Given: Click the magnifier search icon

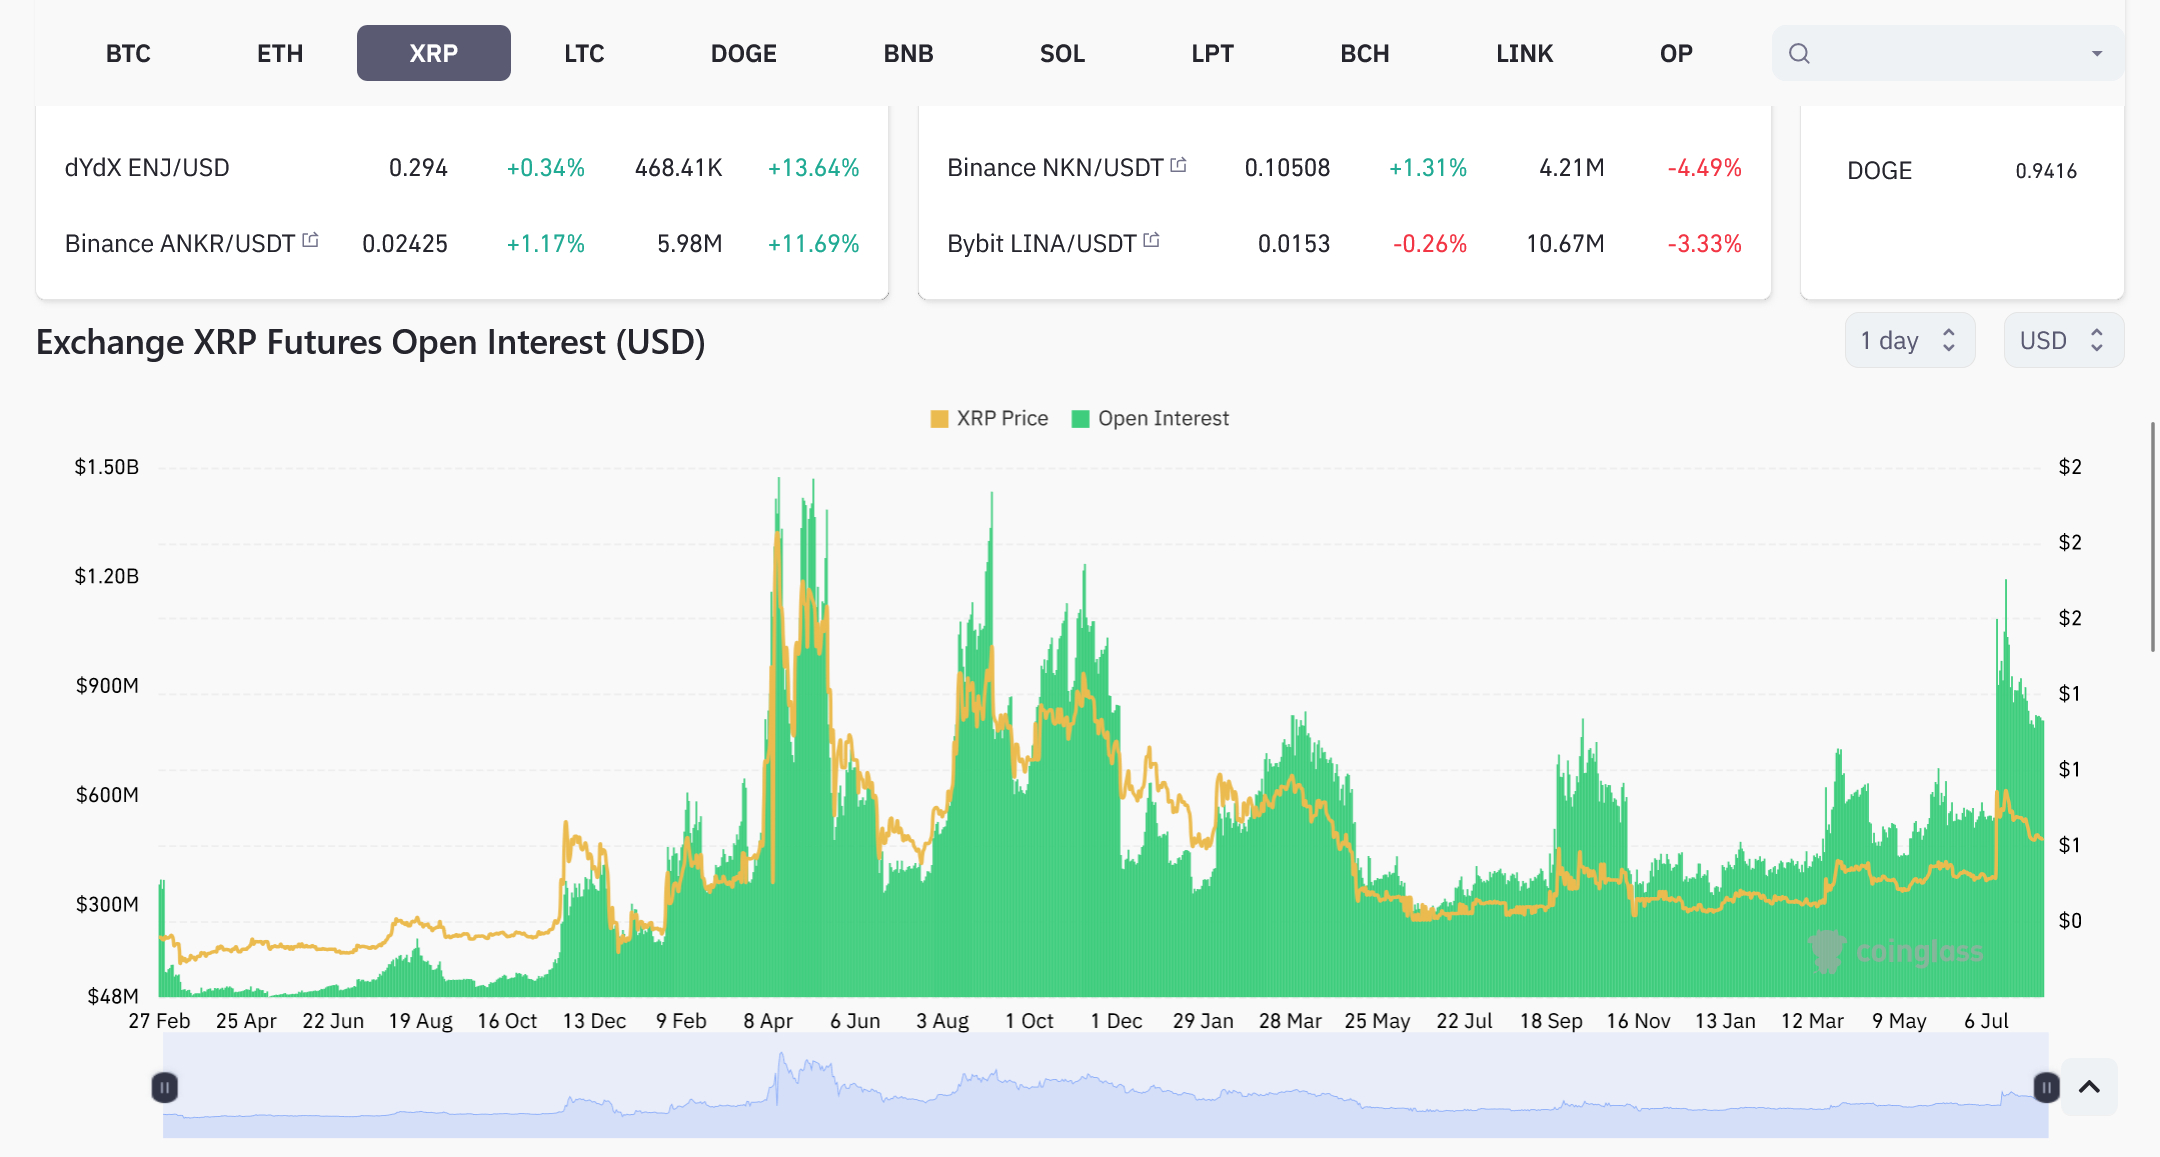Looking at the screenshot, I should tap(1799, 53).
